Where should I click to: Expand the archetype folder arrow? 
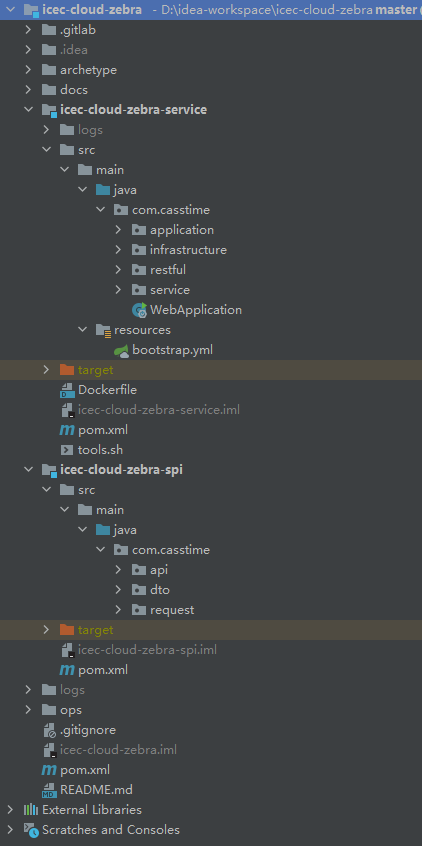29,70
